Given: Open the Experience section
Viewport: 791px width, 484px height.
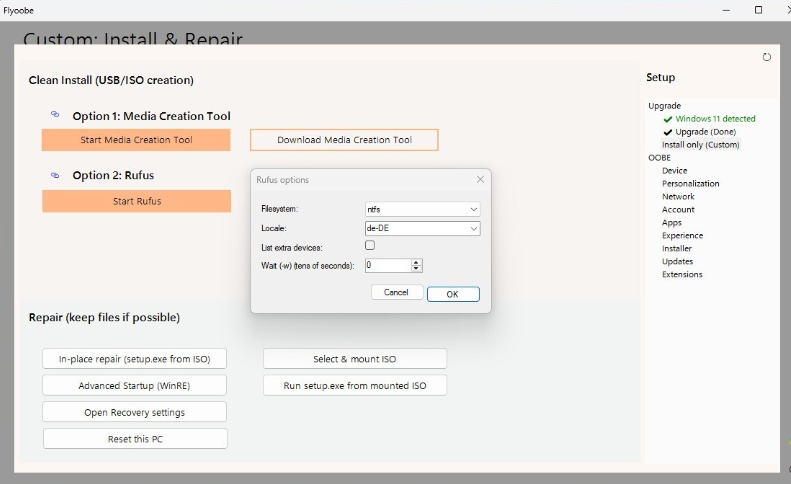Looking at the screenshot, I should click(682, 236).
